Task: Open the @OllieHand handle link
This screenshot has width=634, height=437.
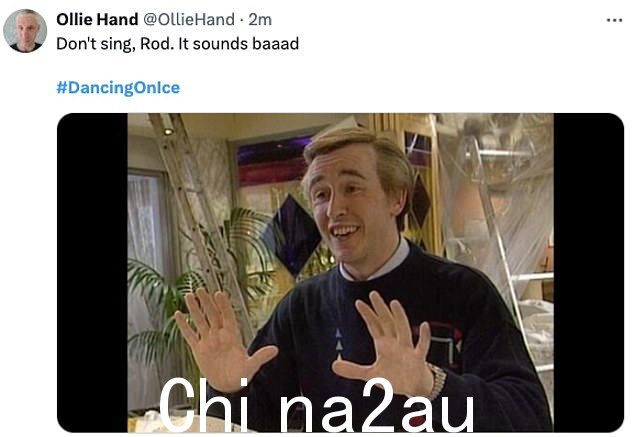Action: click(189, 19)
